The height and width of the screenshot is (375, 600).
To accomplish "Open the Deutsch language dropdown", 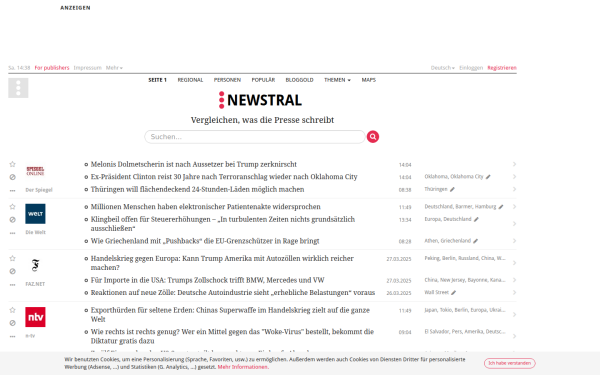I will 442,68.
